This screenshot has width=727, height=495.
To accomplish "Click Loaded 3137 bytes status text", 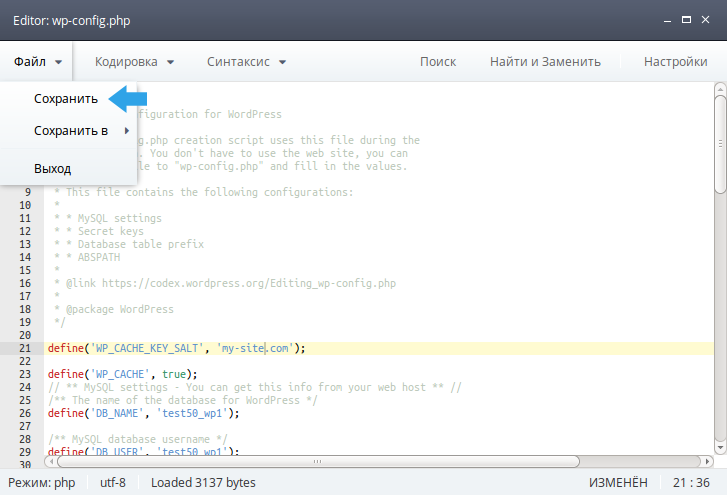I will [203, 482].
